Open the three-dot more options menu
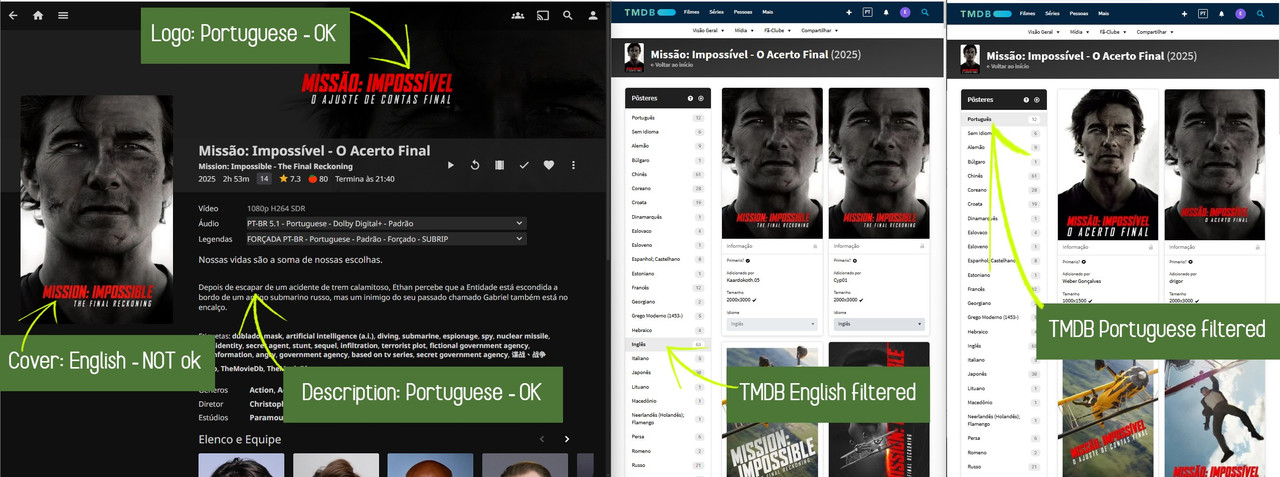This screenshot has width=1280, height=477. (x=573, y=165)
